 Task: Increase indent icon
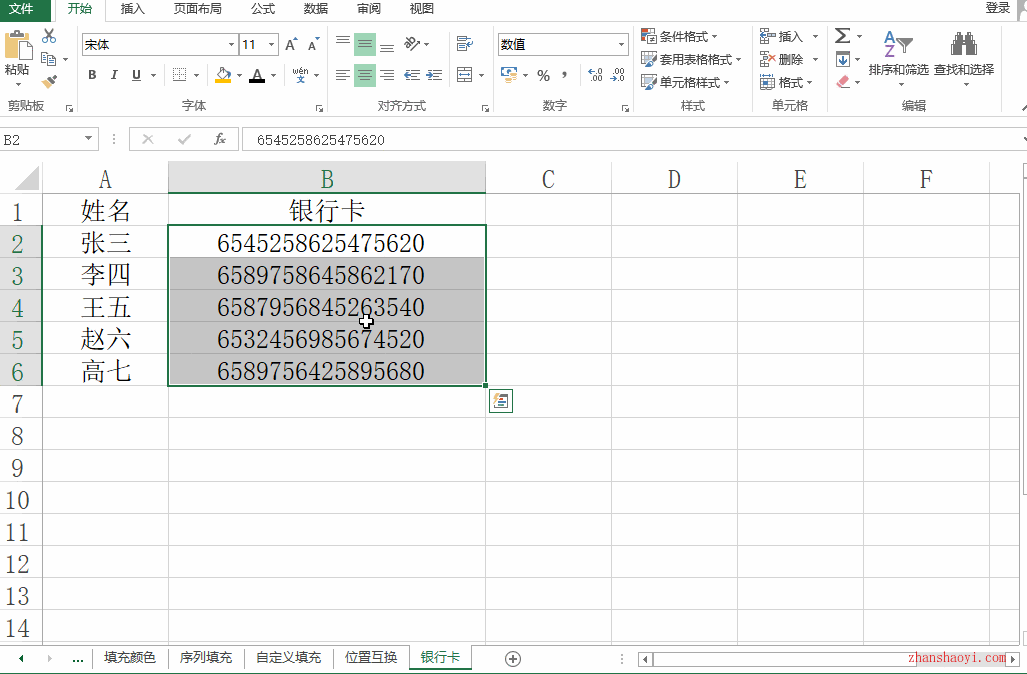pyautogui.click(x=434, y=75)
